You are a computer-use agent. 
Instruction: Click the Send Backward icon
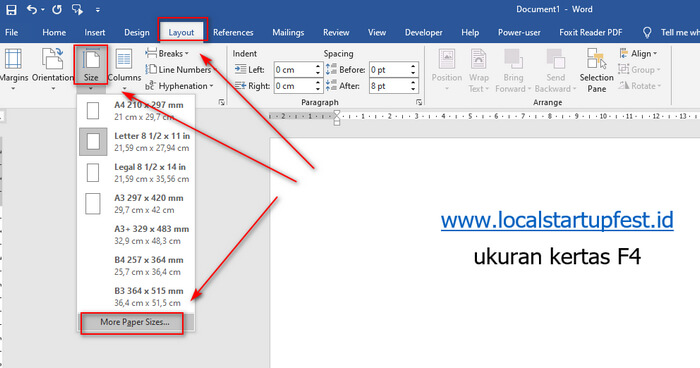pos(556,59)
